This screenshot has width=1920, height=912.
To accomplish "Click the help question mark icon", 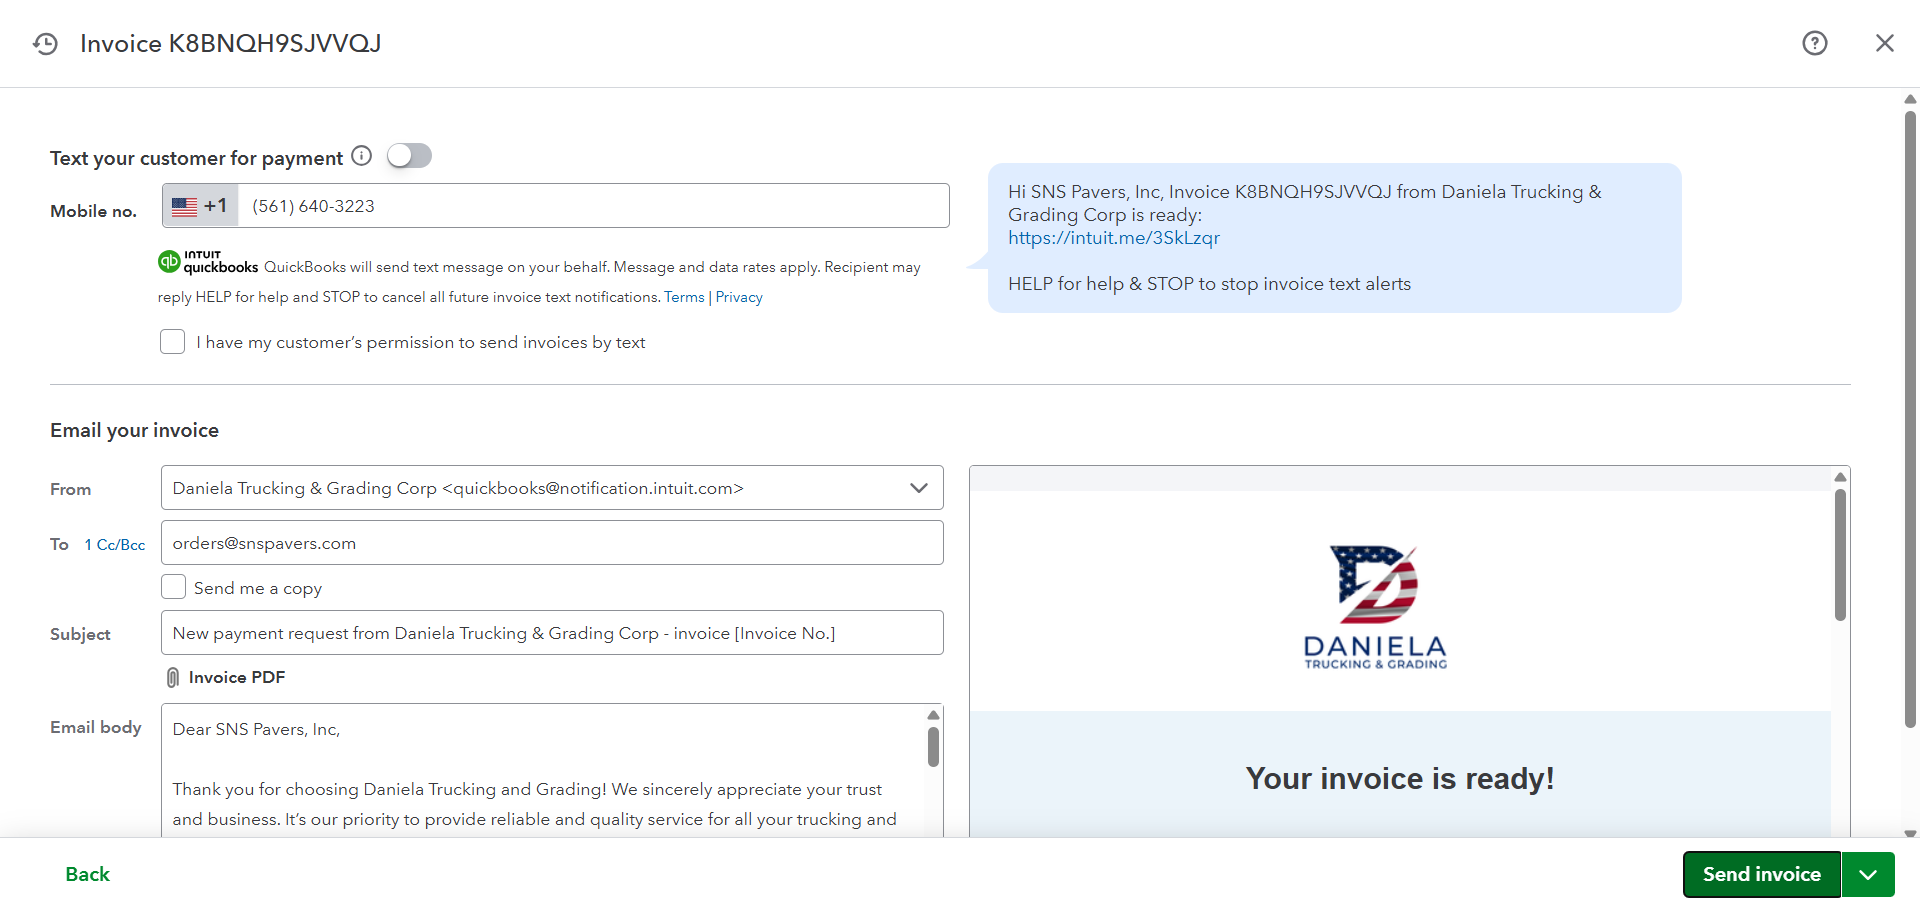I will click(x=1814, y=43).
